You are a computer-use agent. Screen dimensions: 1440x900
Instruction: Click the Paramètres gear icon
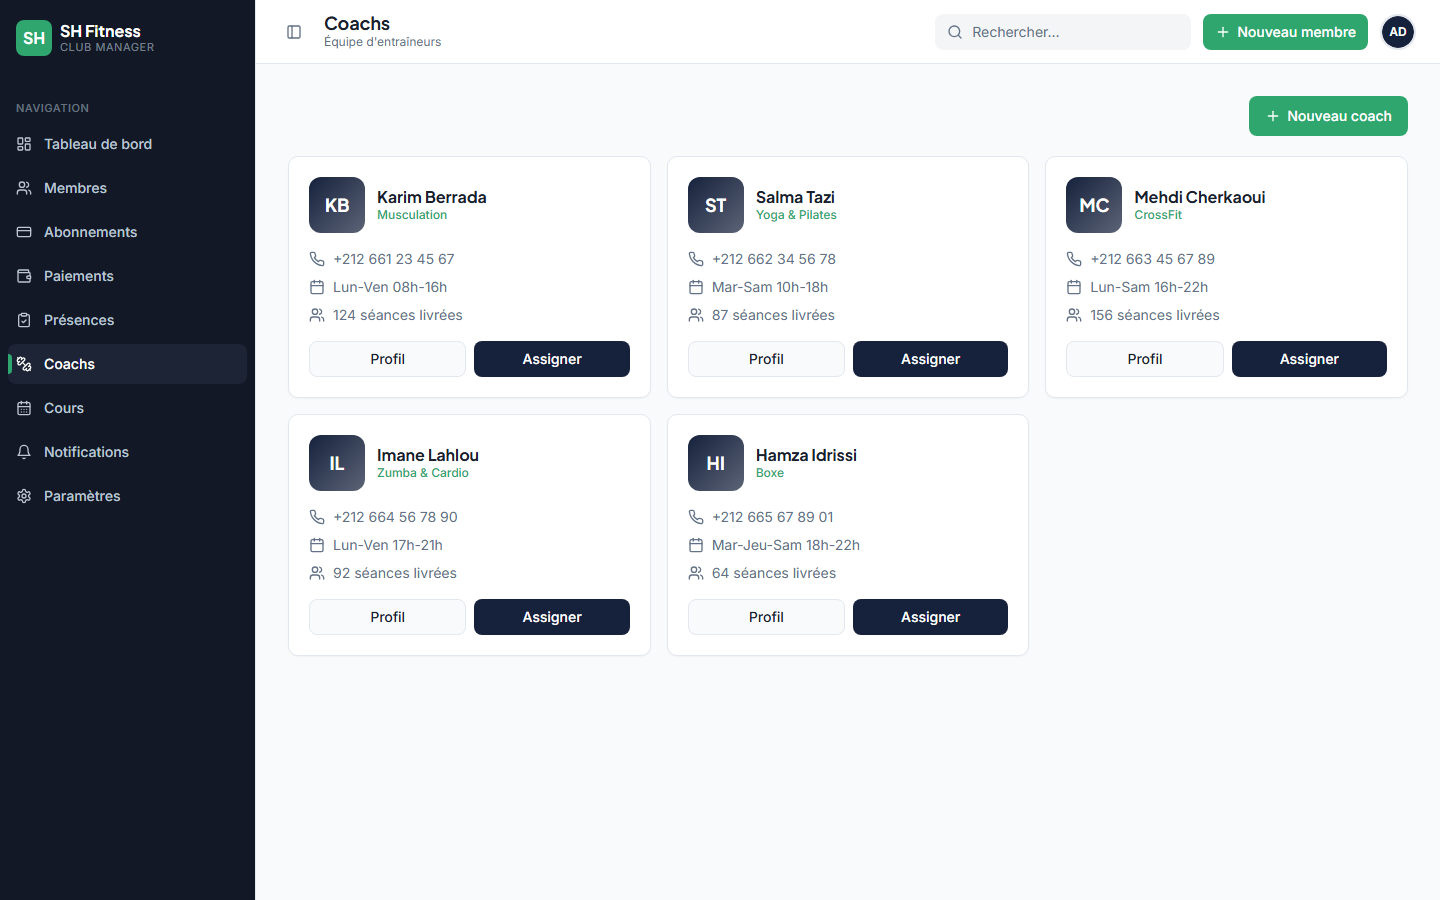24,496
